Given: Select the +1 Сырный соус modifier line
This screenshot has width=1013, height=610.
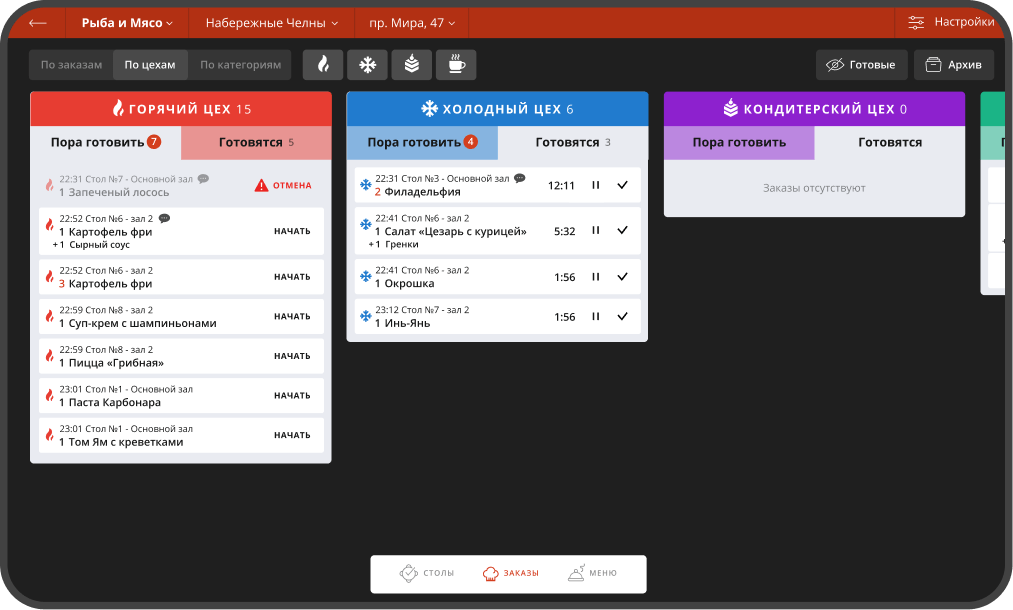Looking at the screenshot, I should tap(91, 245).
